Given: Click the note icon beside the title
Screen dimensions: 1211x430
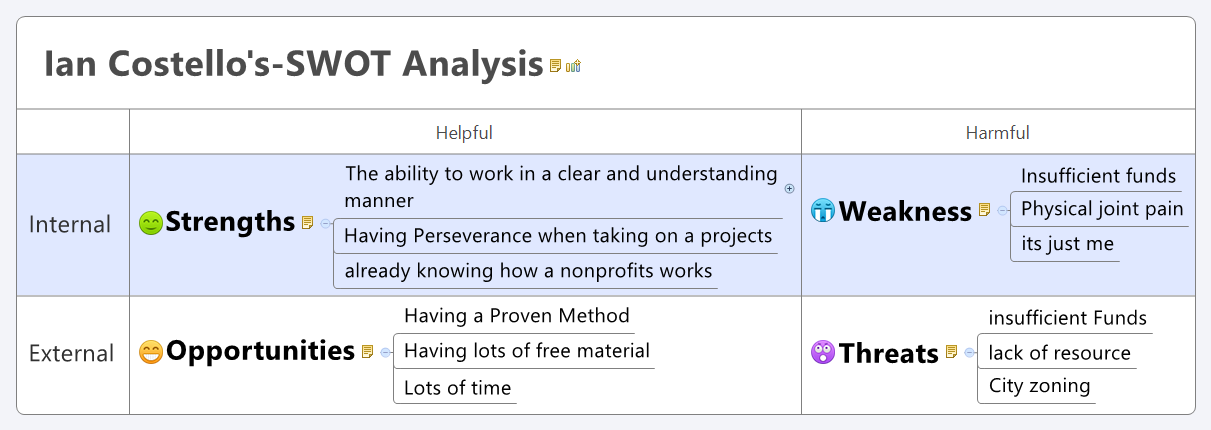Looking at the screenshot, I should (x=555, y=66).
